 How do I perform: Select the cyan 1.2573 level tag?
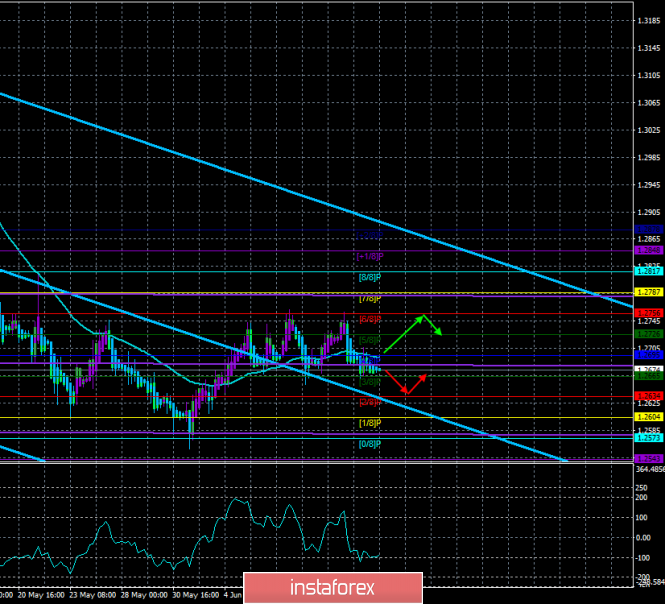[649, 438]
